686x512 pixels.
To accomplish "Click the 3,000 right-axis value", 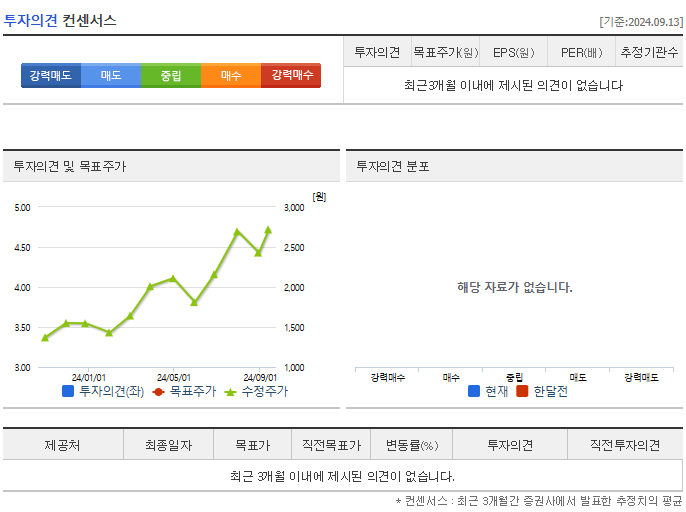I will point(294,207).
